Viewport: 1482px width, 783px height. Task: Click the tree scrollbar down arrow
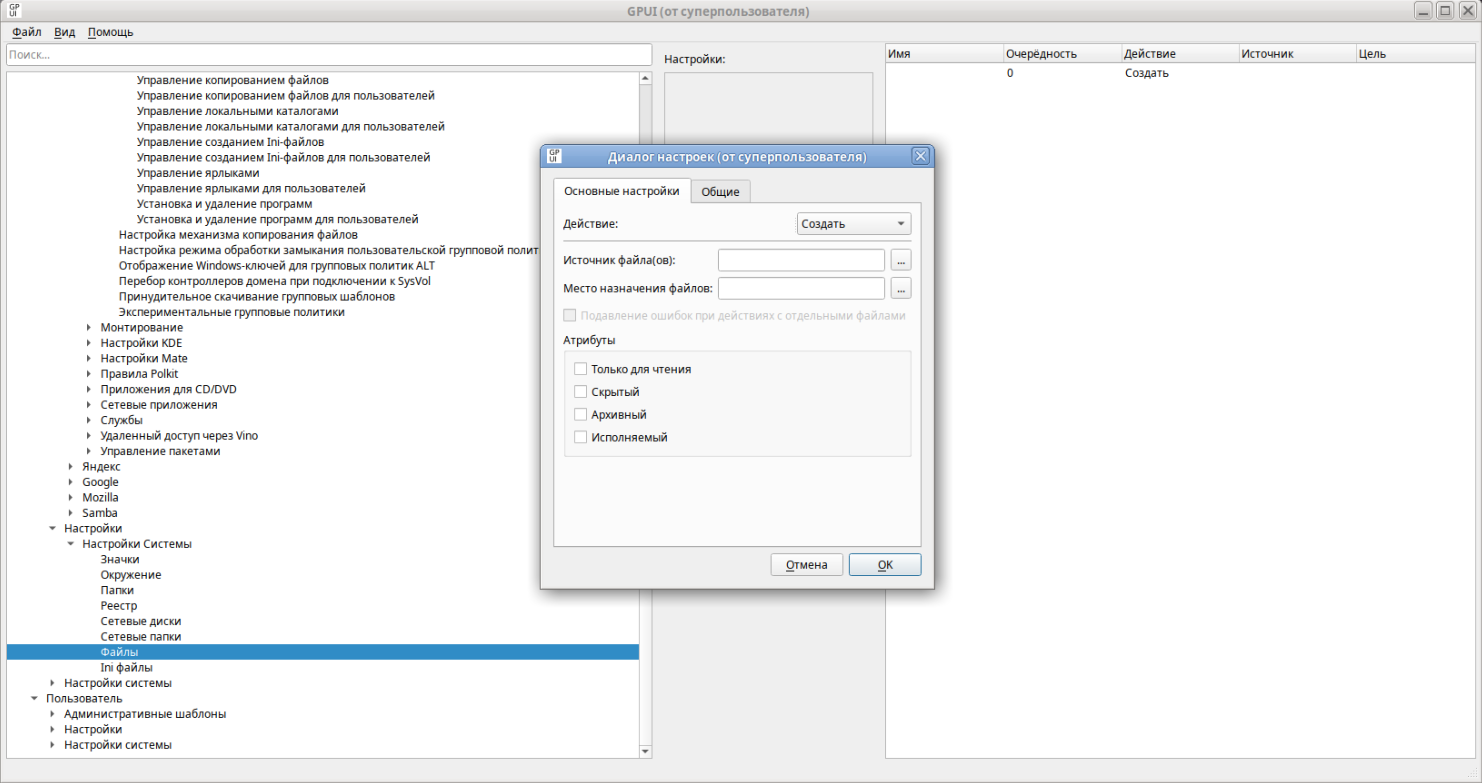tap(645, 751)
